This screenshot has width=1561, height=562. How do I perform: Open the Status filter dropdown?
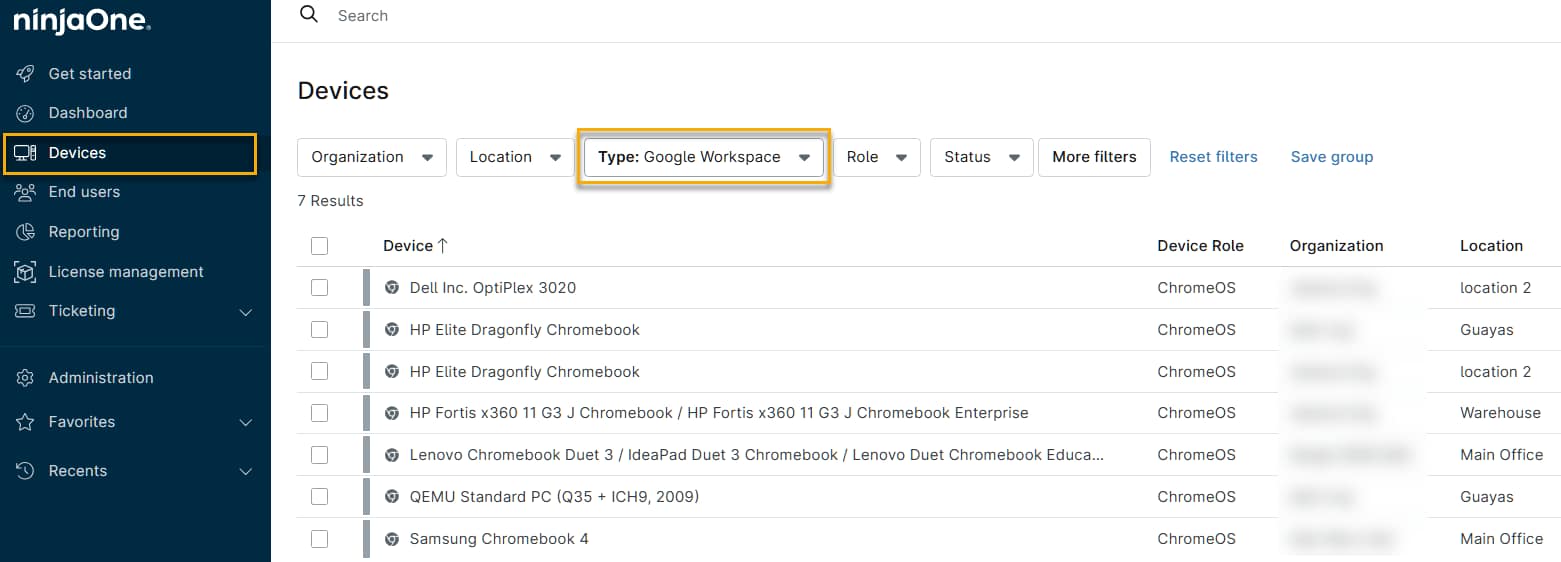(981, 157)
